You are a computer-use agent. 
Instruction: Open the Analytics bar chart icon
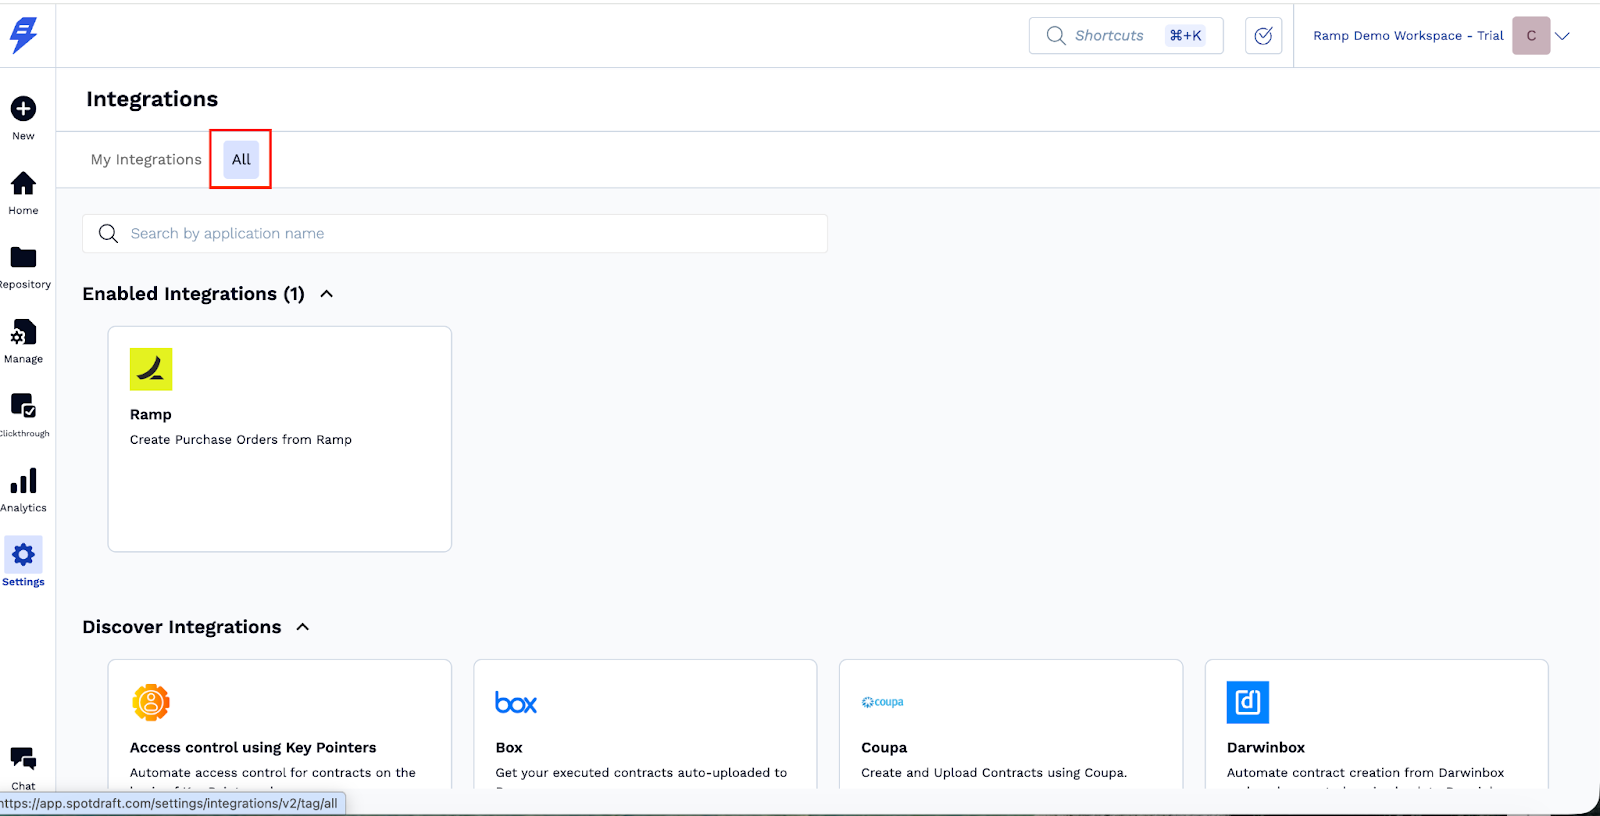pos(23,482)
